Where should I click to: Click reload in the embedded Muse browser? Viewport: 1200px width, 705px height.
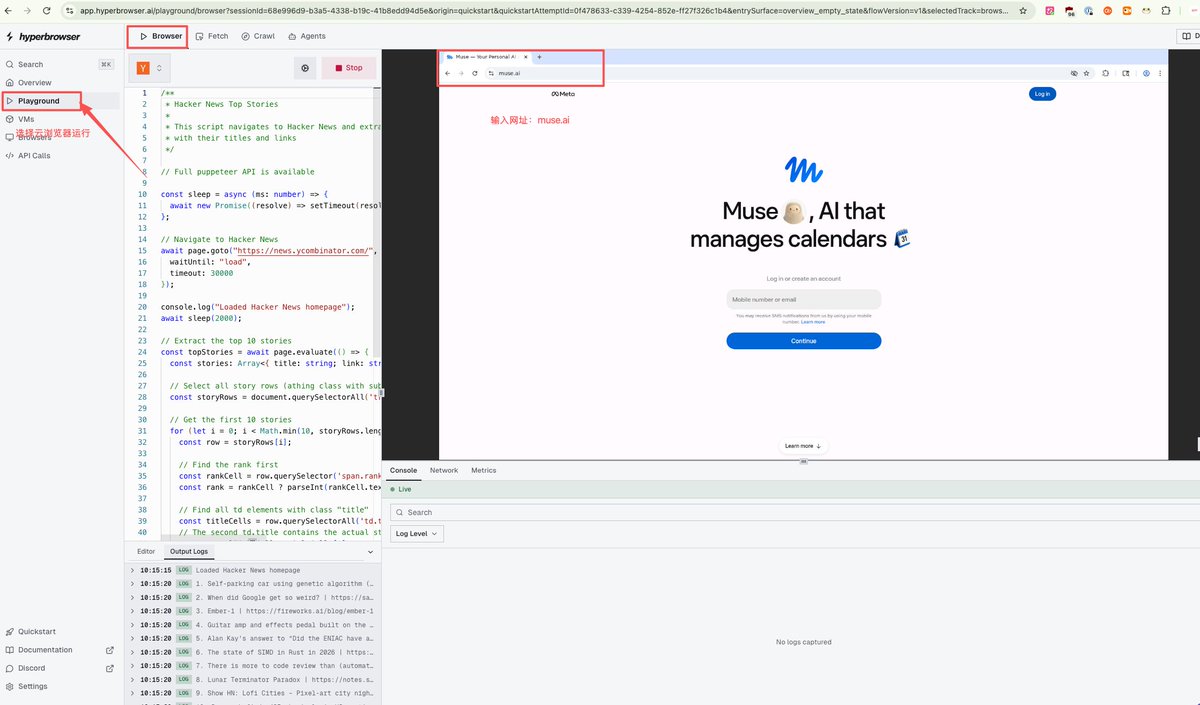(x=475, y=73)
